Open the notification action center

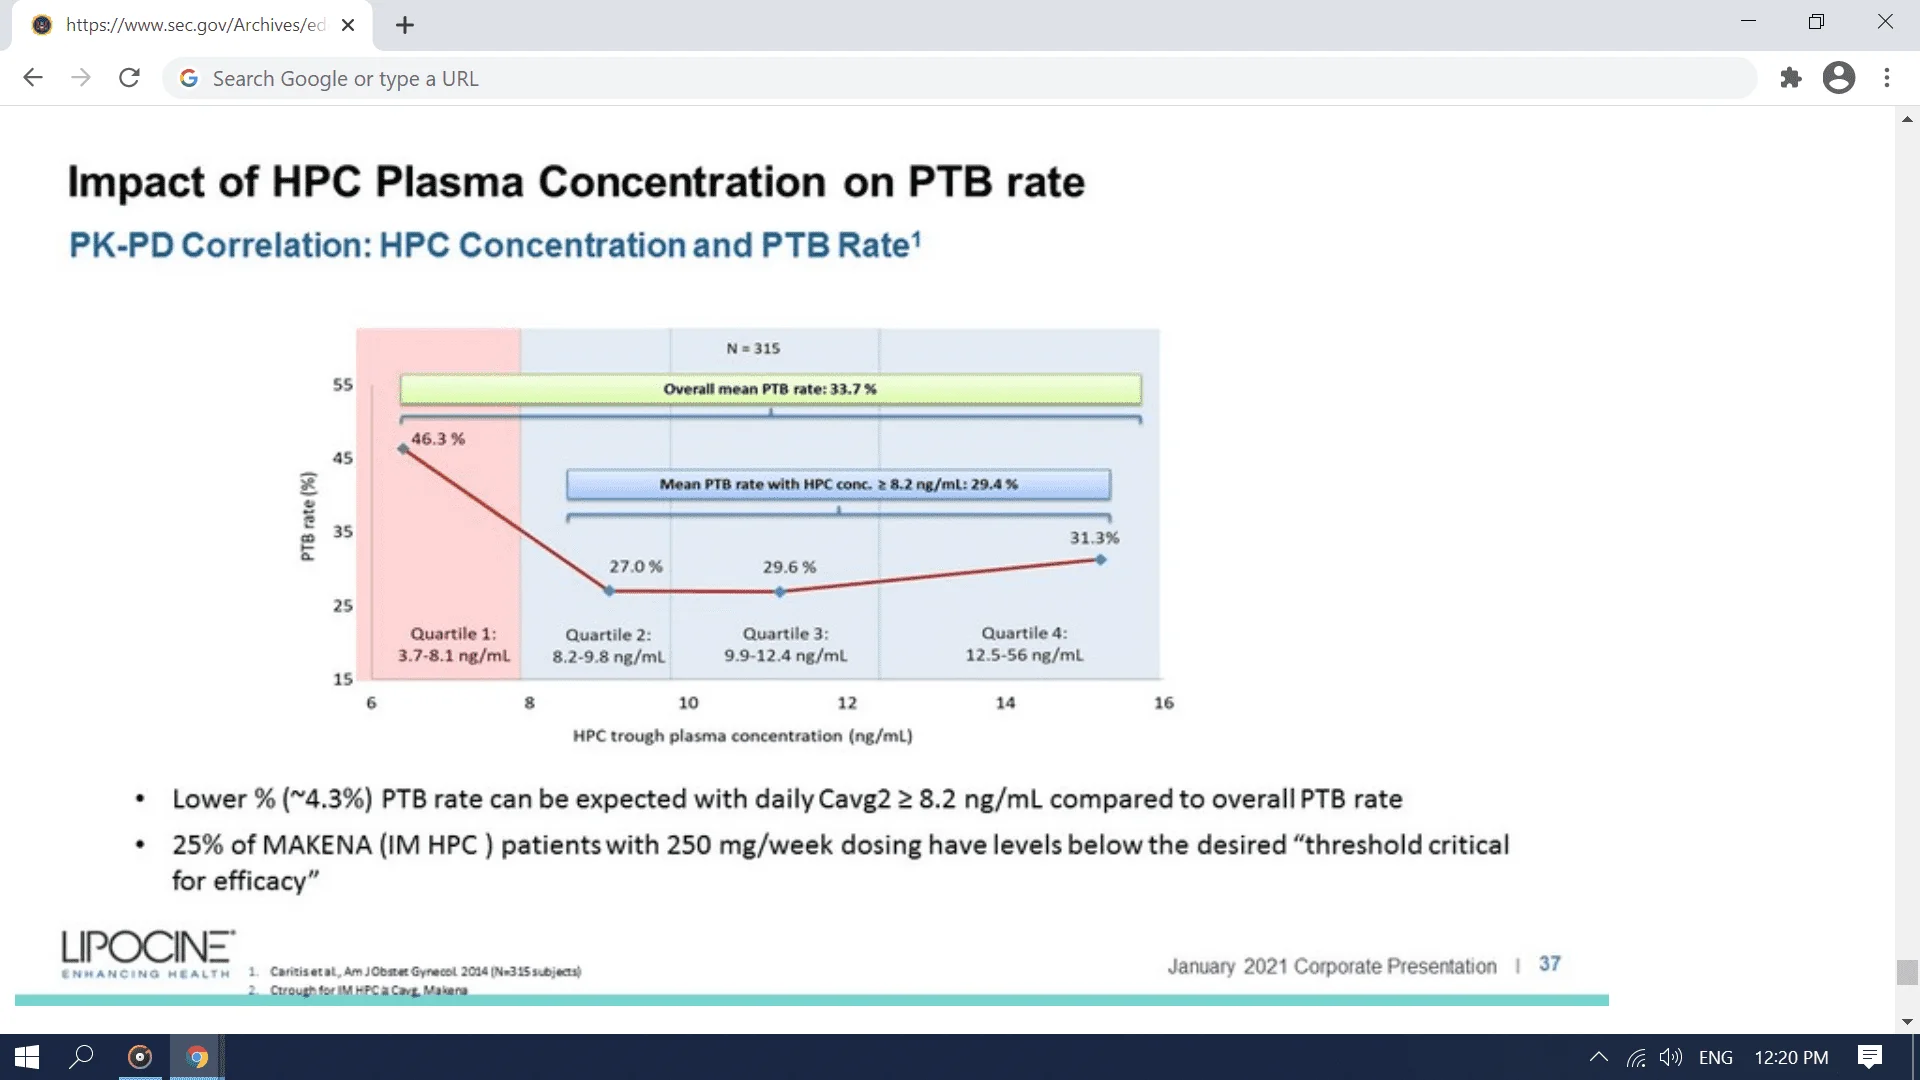1869,1057
